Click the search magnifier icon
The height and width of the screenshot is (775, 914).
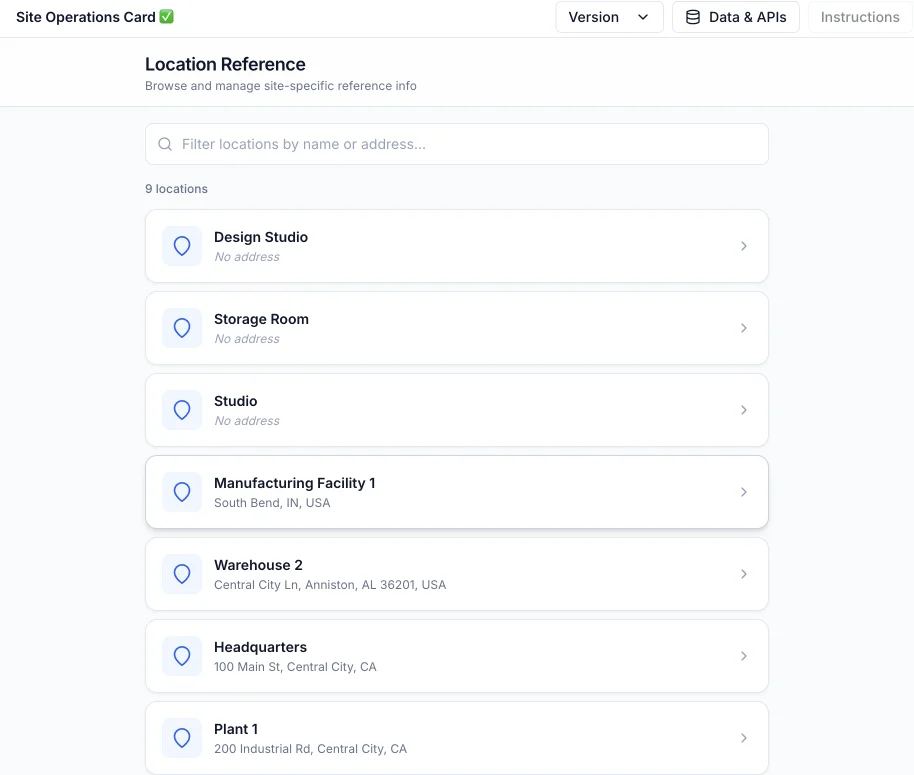tap(166, 144)
